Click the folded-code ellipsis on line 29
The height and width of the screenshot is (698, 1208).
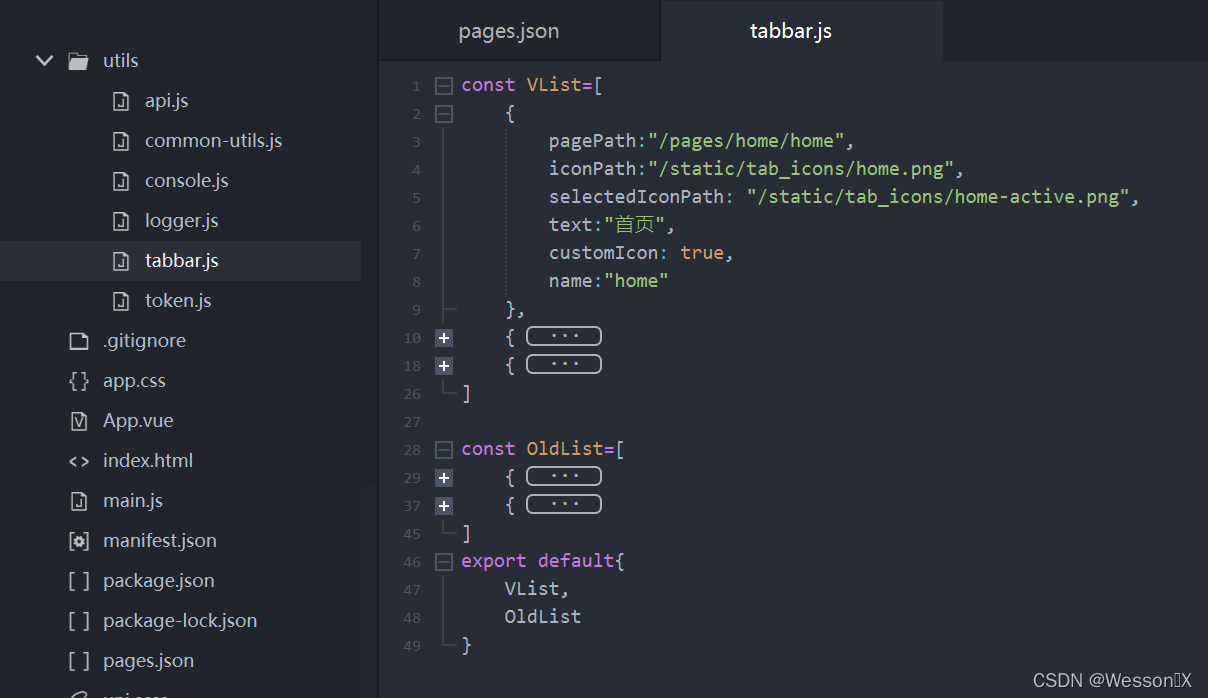tap(564, 476)
